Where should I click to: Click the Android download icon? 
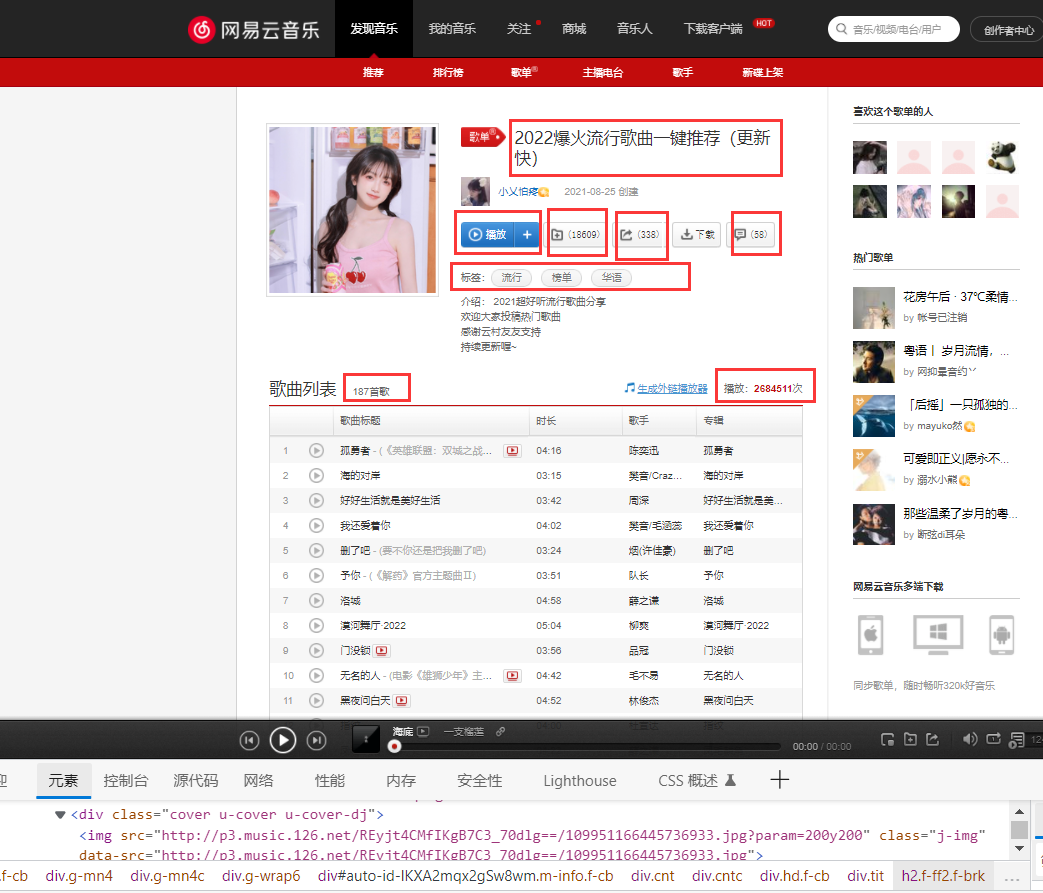pos(1002,635)
